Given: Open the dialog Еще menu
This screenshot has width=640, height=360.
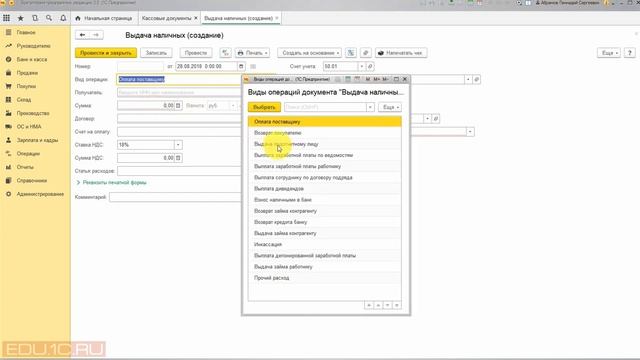Looking at the screenshot, I should [390, 107].
